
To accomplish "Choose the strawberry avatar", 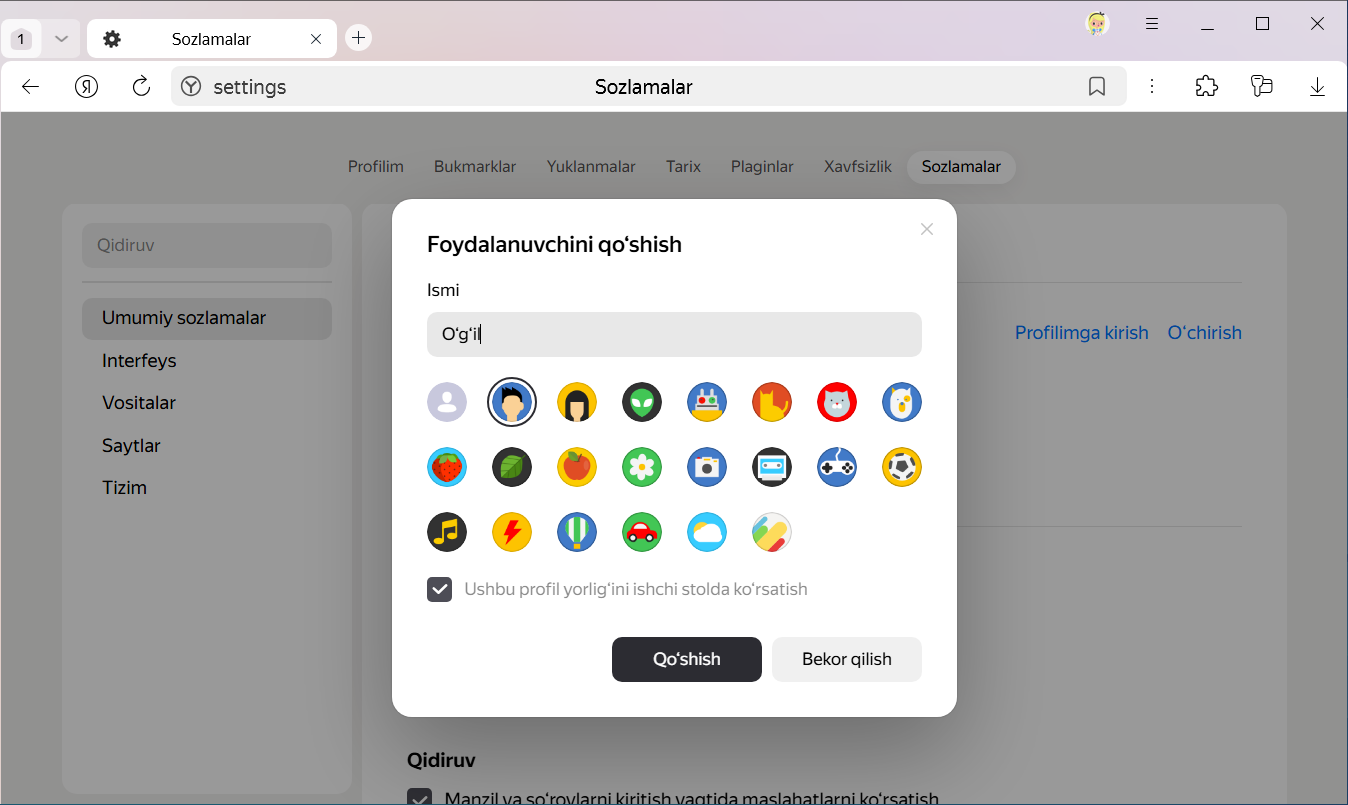I will 447,467.
